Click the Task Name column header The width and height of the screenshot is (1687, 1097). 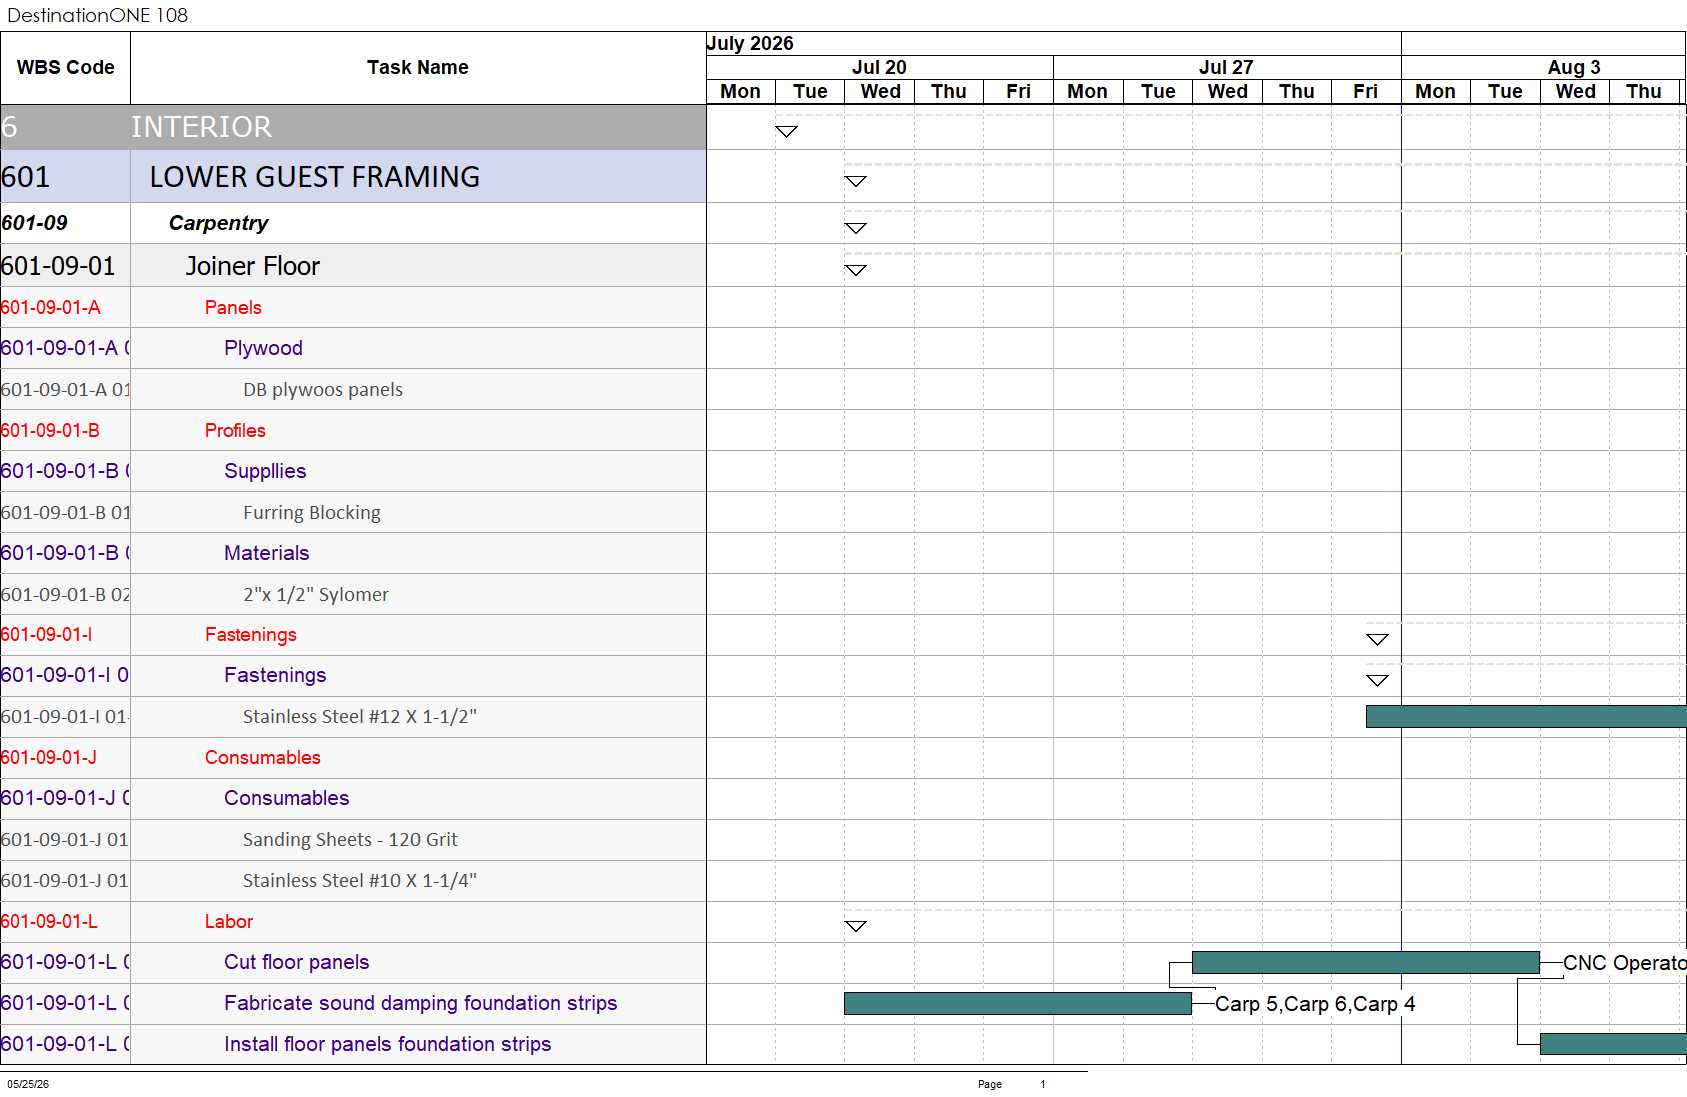tap(418, 68)
